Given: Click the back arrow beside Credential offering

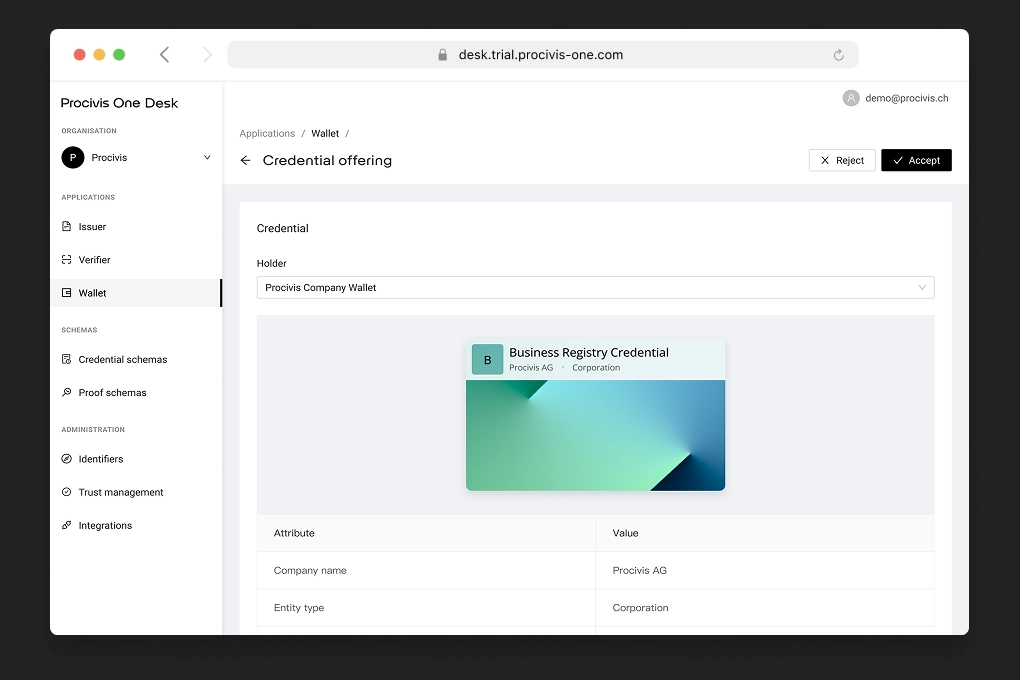Looking at the screenshot, I should (245, 160).
